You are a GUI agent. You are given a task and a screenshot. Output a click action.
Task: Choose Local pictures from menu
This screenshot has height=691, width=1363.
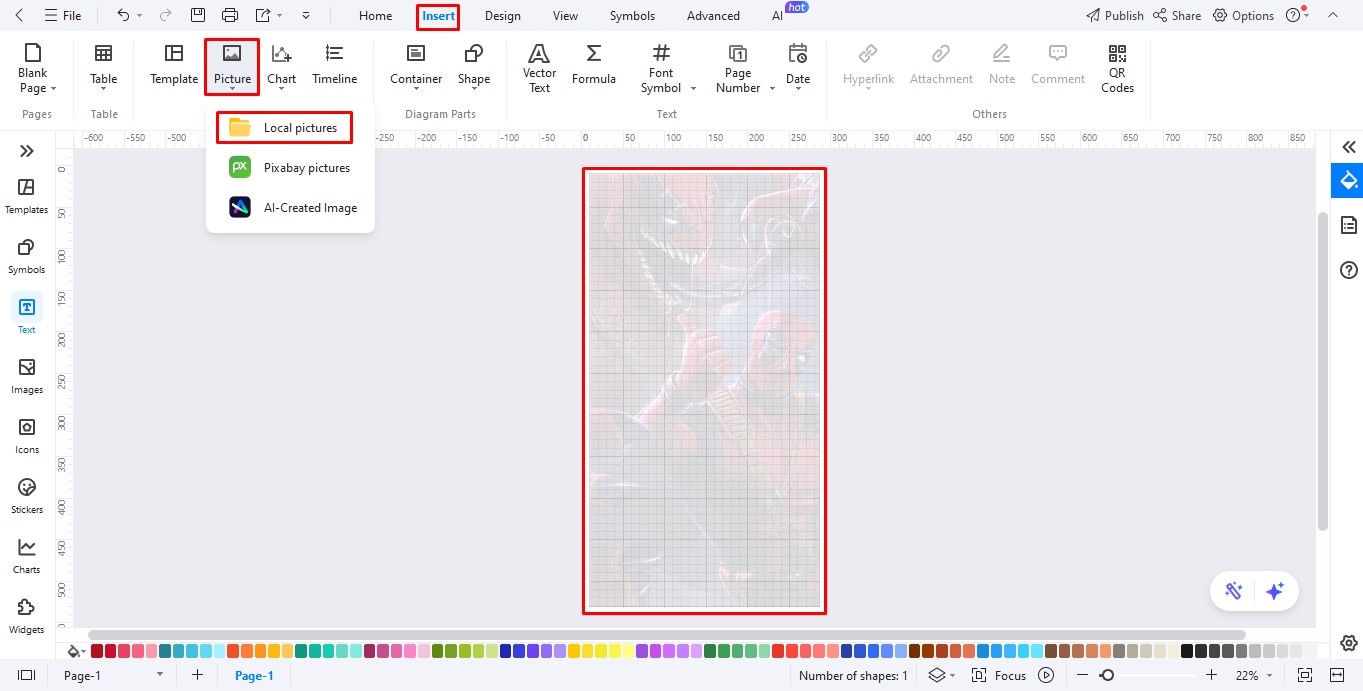pos(284,127)
